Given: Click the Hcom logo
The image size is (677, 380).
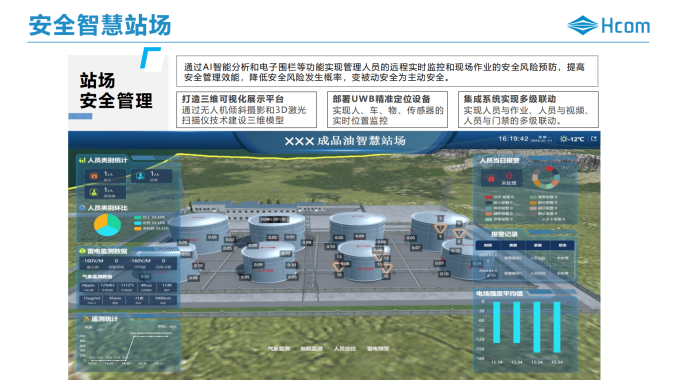Looking at the screenshot, I should (x=608, y=25).
